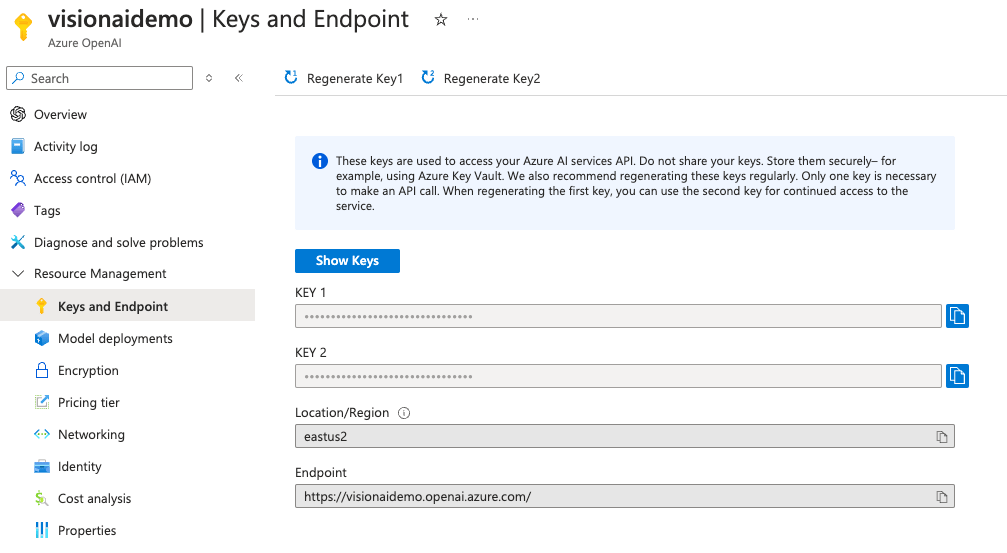Select Networking in the sidebar
The height and width of the screenshot is (553, 1007).
pos(91,435)
